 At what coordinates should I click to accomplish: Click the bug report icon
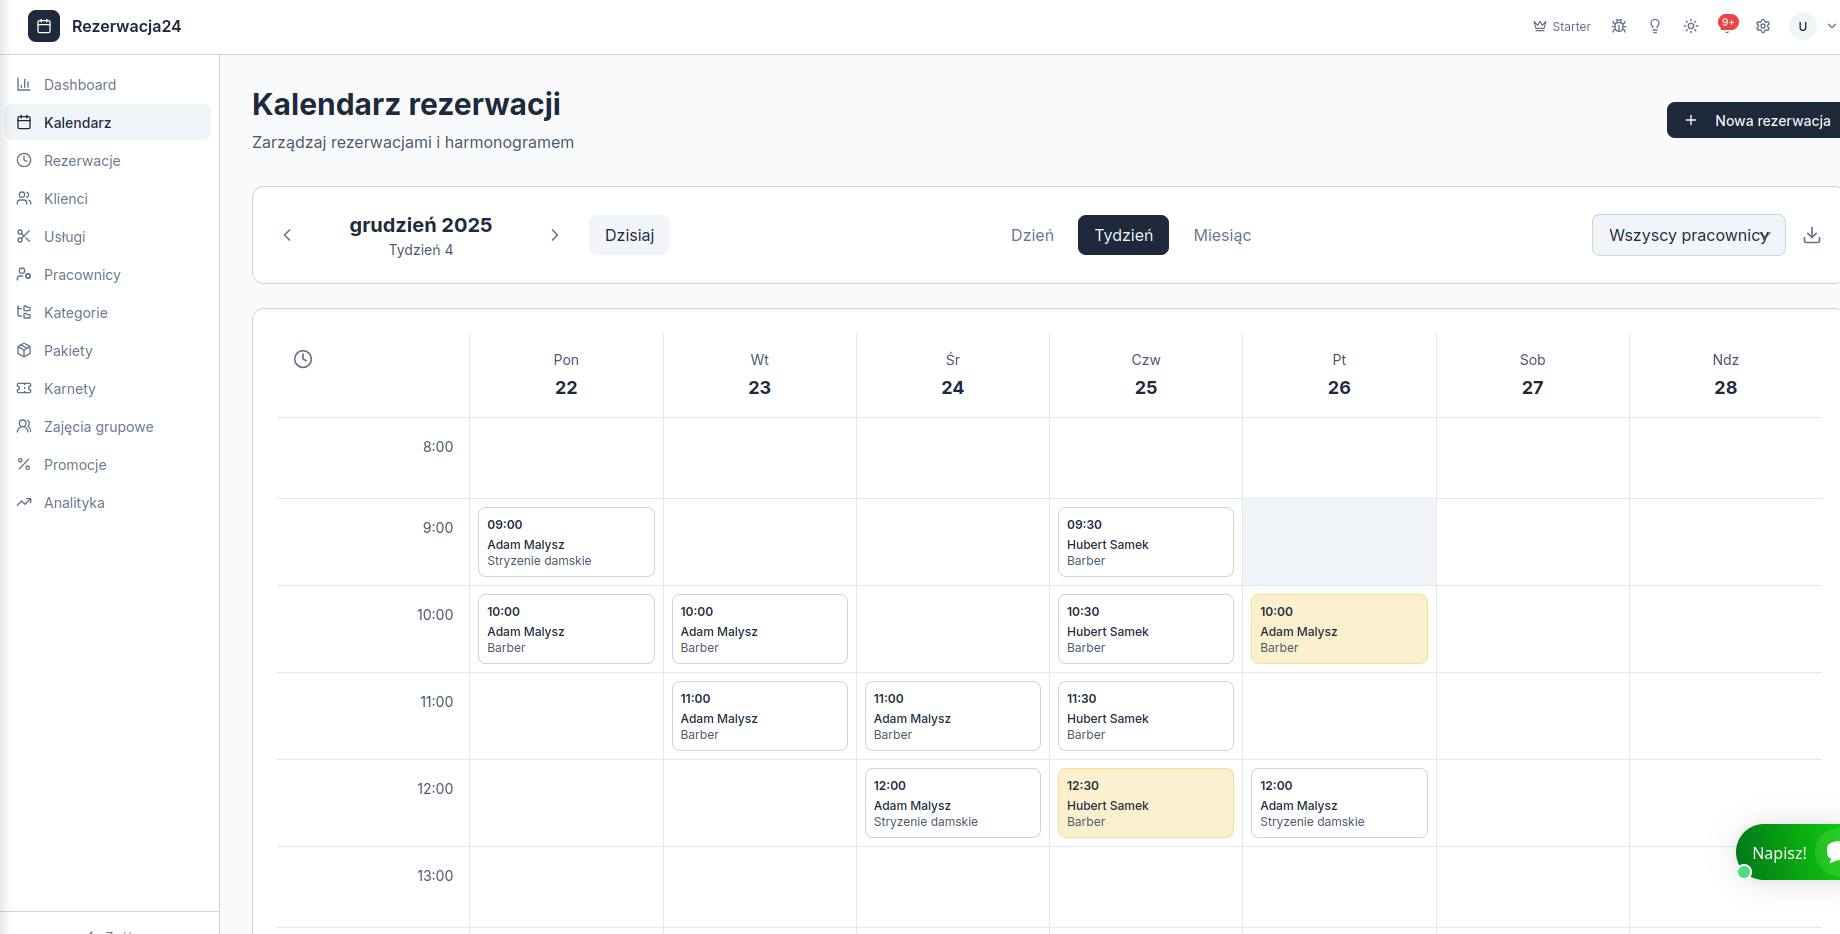(1619, 26)
